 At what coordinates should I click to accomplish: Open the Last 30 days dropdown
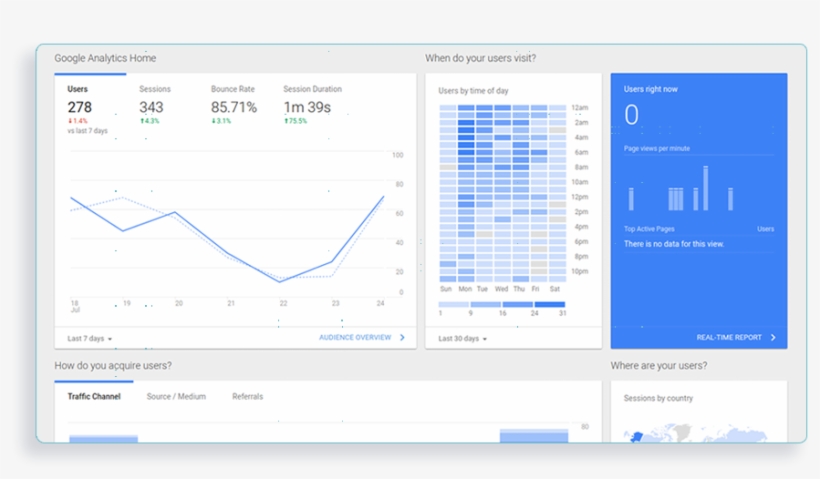463,338
